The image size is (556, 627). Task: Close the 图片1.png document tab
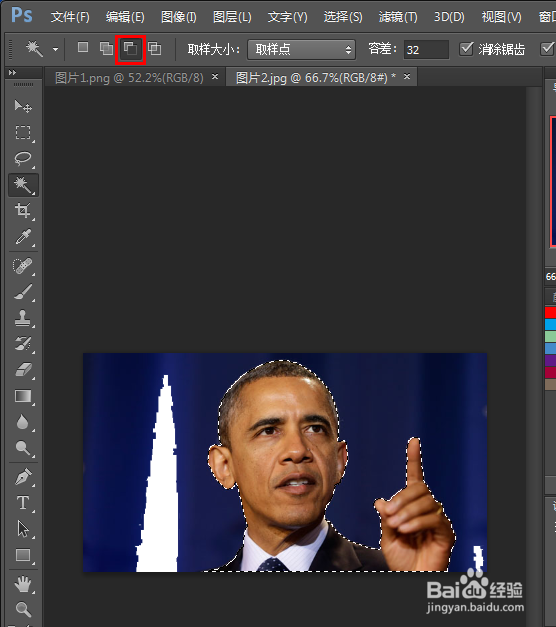(x=215, y=76)
